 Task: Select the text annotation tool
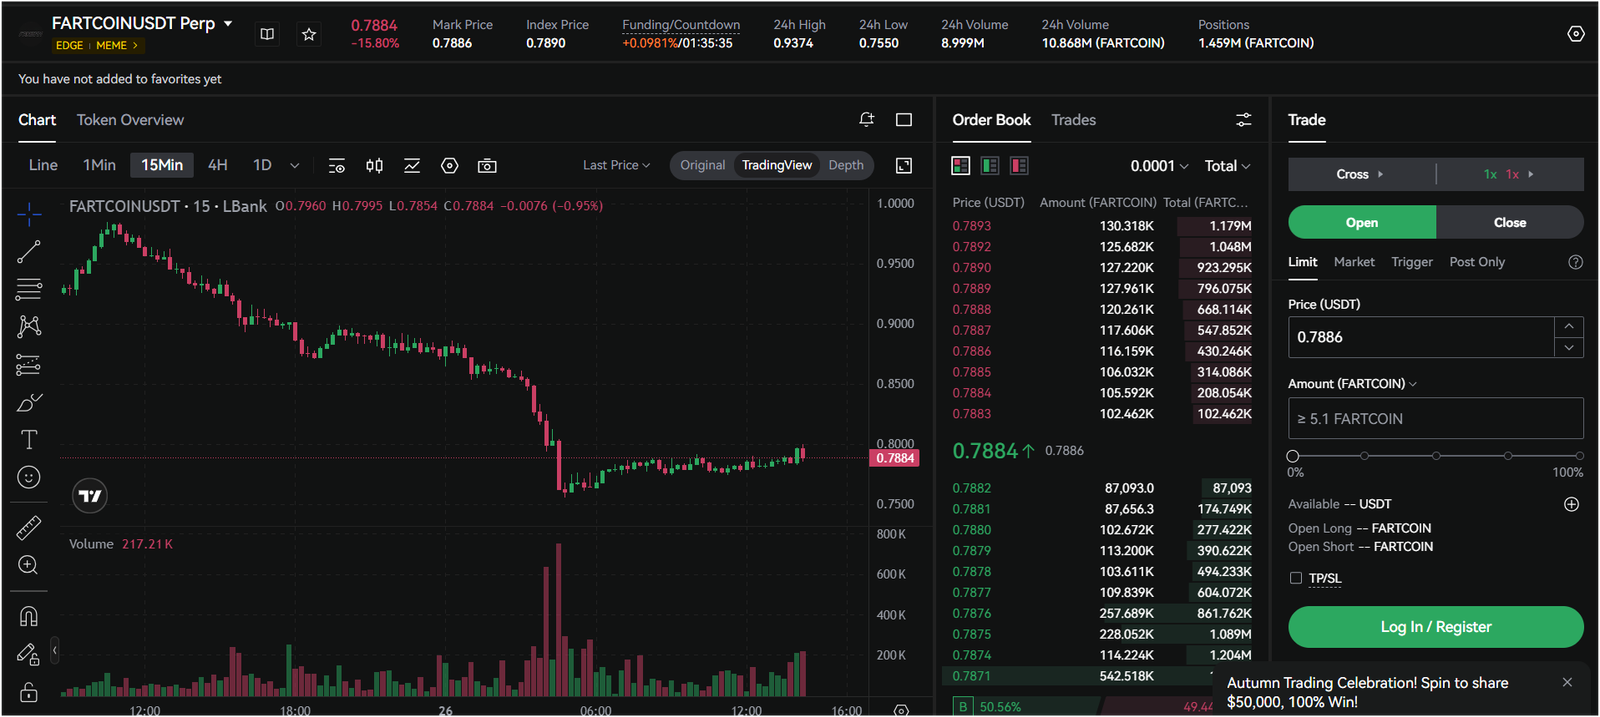(29, 440)
